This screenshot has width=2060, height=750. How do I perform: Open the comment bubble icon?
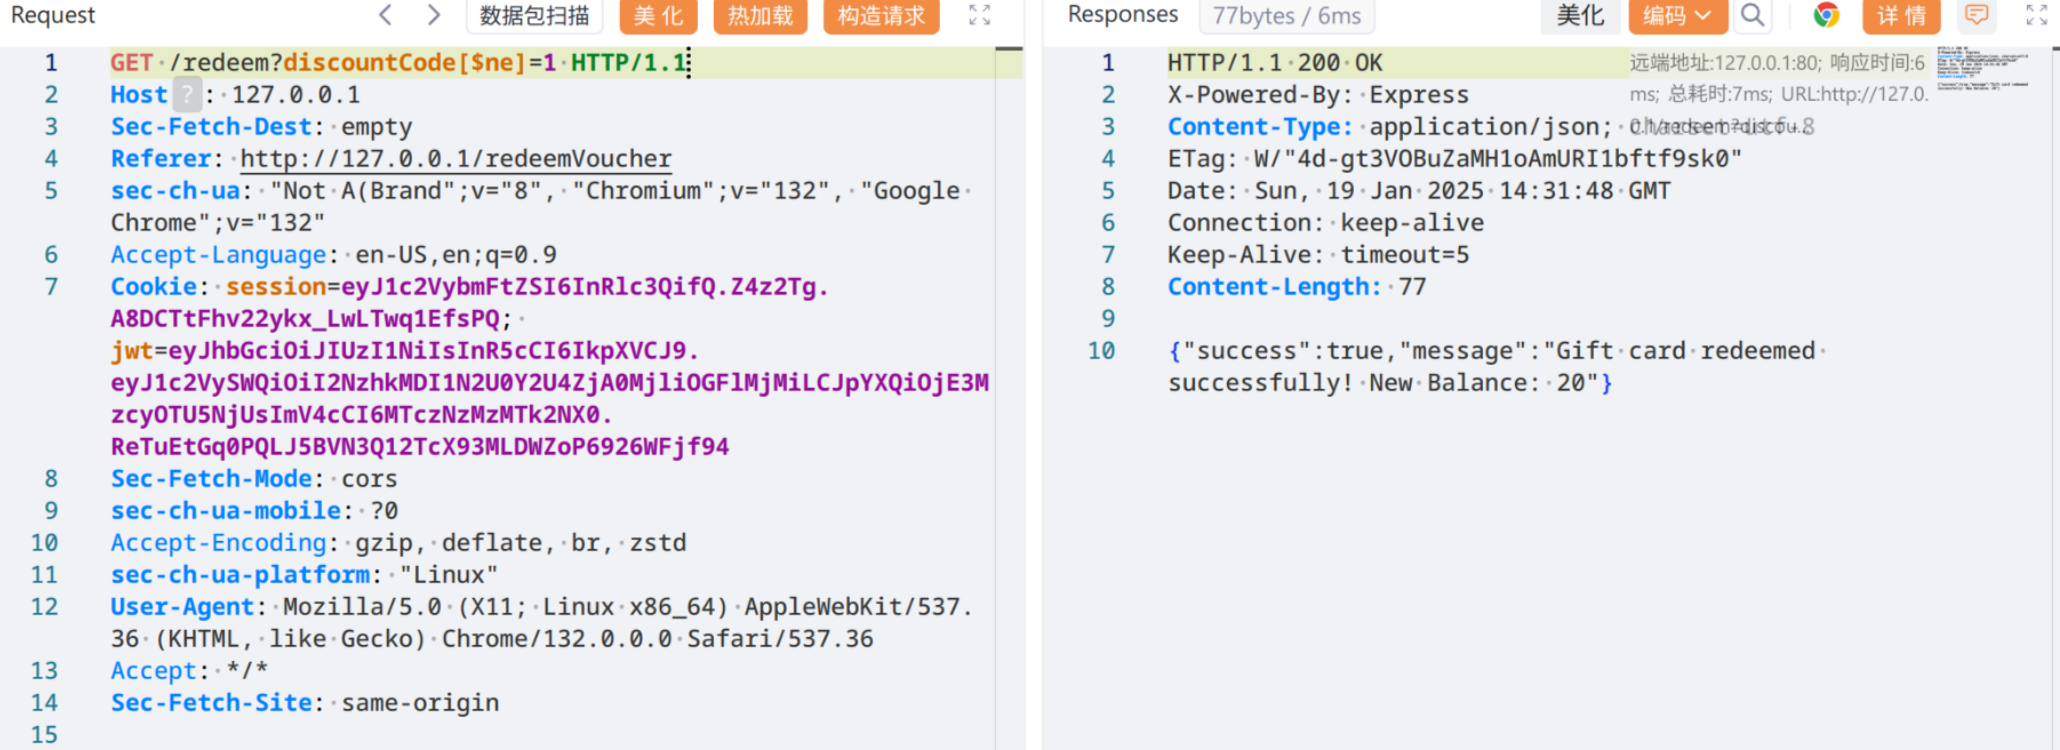click(x=1976, y=15)
